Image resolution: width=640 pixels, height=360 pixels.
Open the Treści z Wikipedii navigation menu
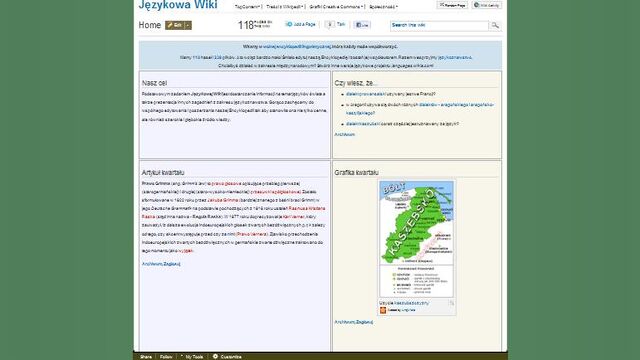285,7
